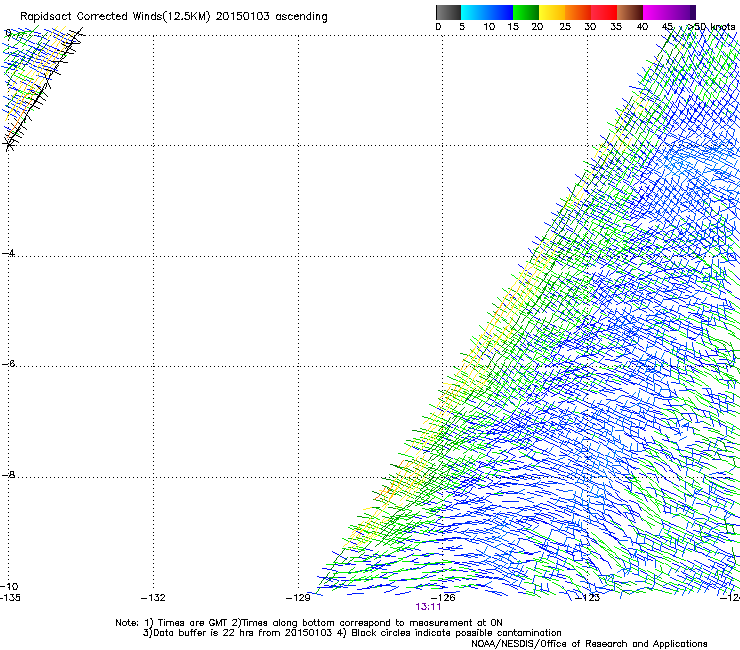Click the orange 25-30 knots color band
The width and height of the screenshot is (740, 650).
(x=578, y=12)
